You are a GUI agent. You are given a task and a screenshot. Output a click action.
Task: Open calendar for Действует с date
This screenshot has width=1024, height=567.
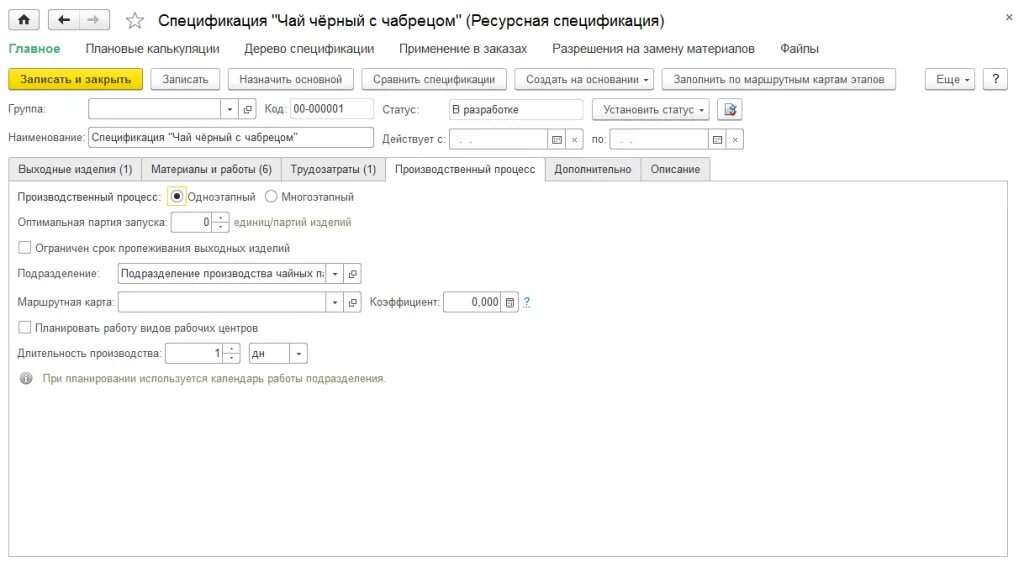tap(556, 140)
